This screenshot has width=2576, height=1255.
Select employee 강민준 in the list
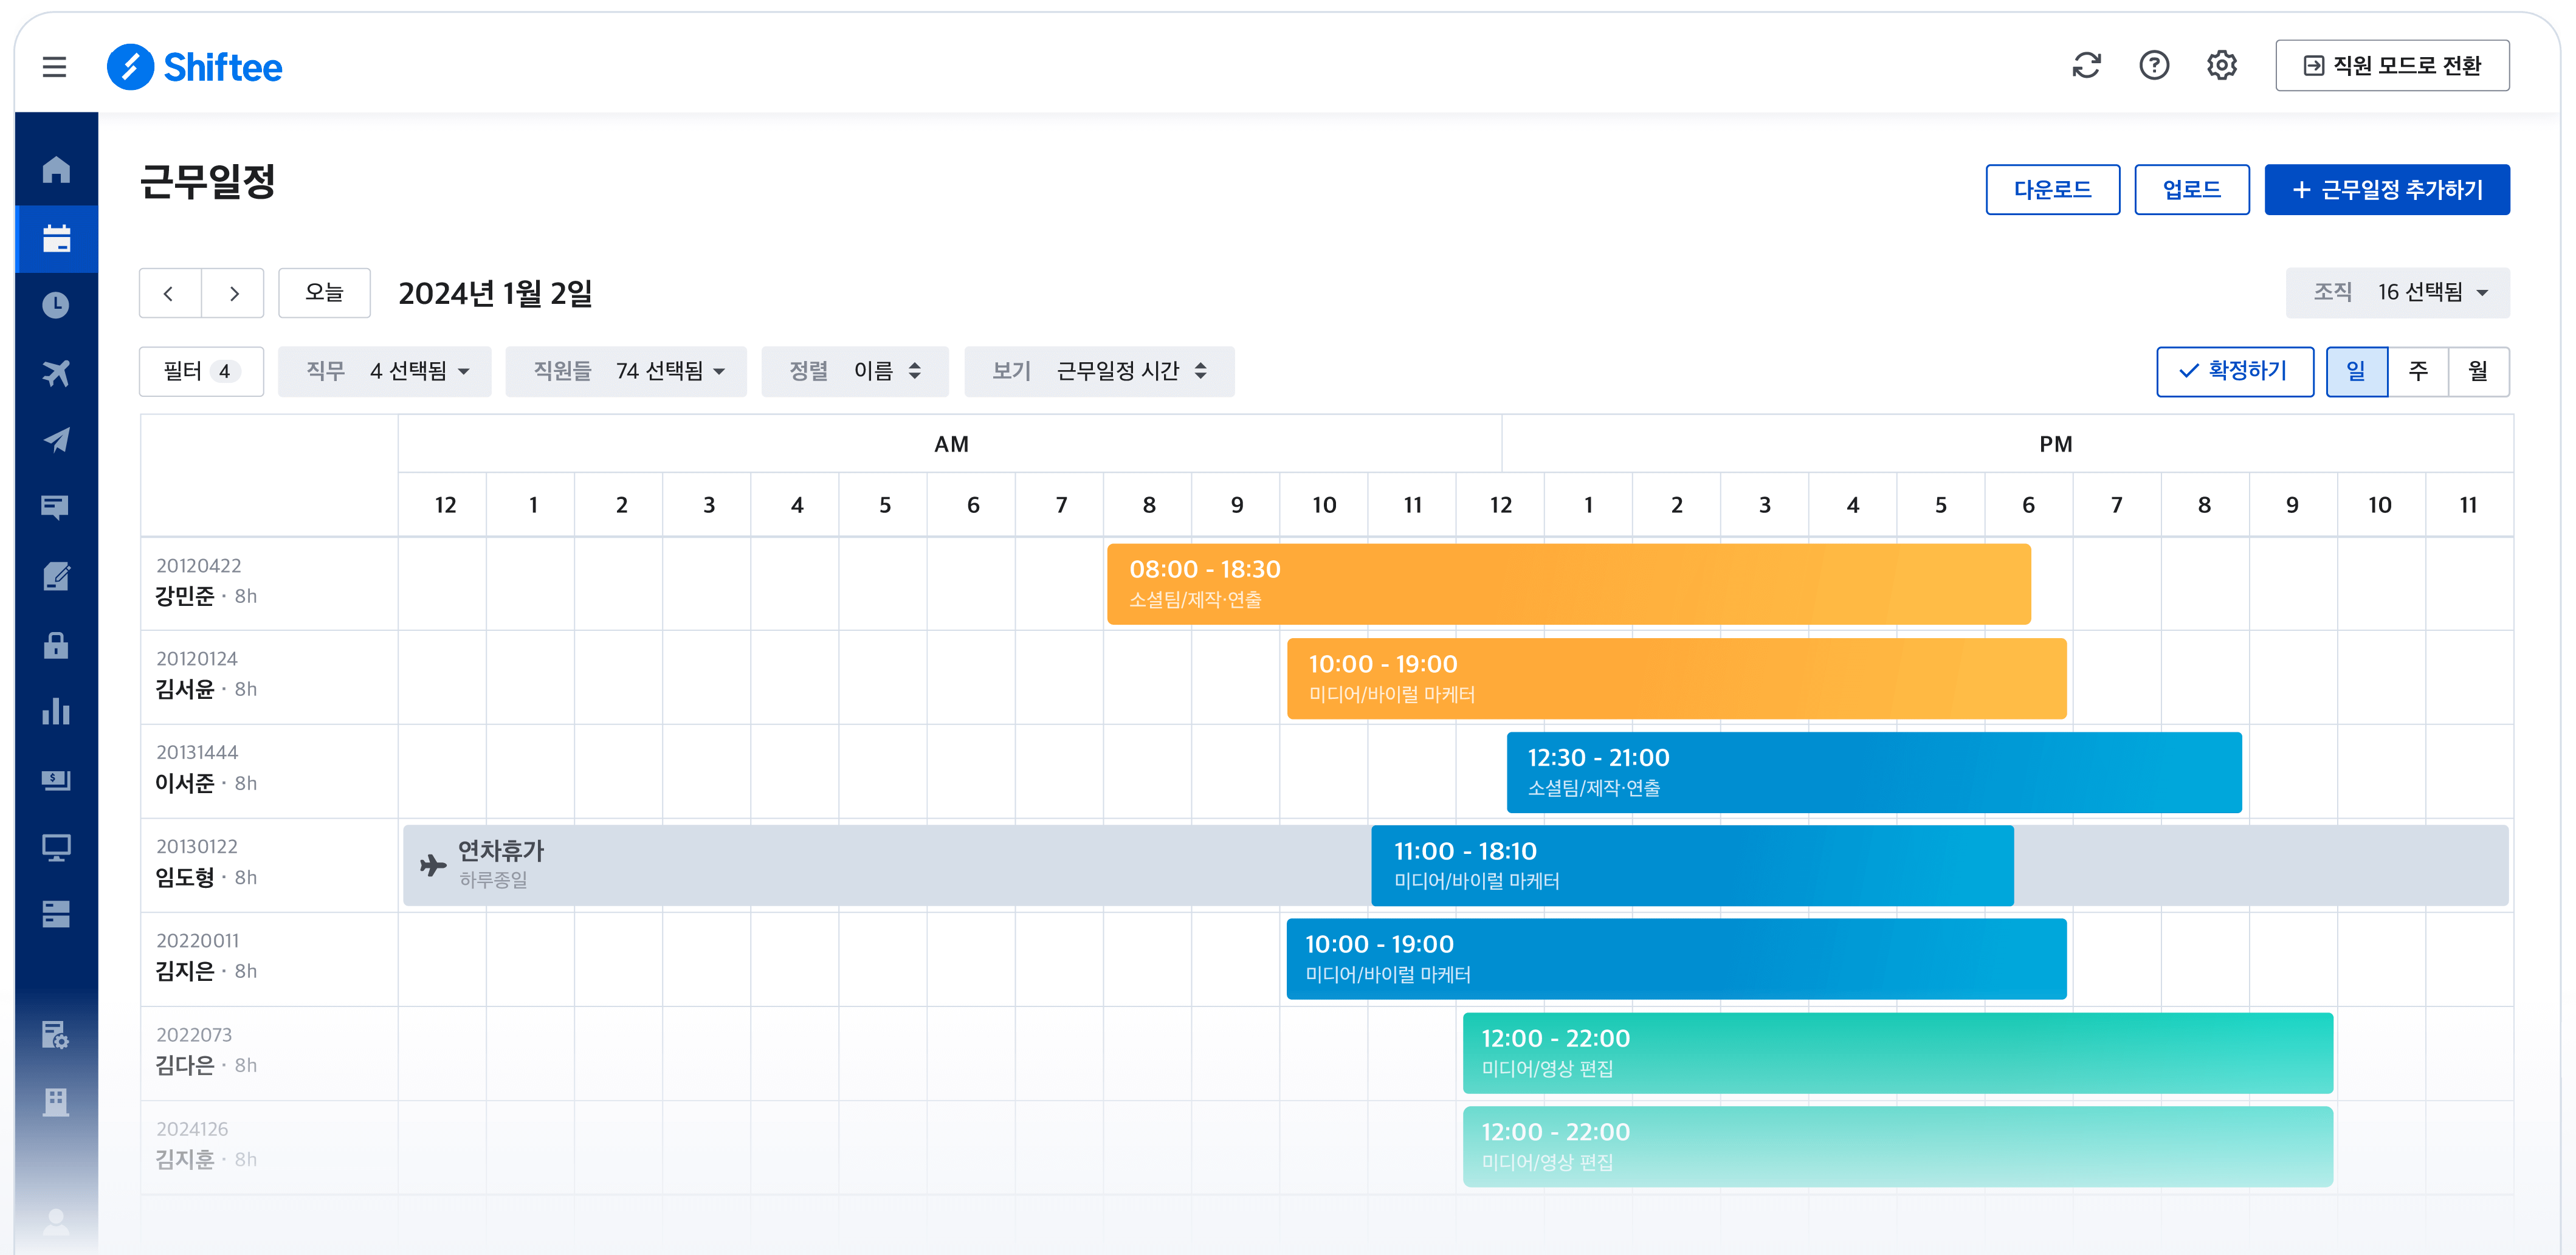coord(269,584)
